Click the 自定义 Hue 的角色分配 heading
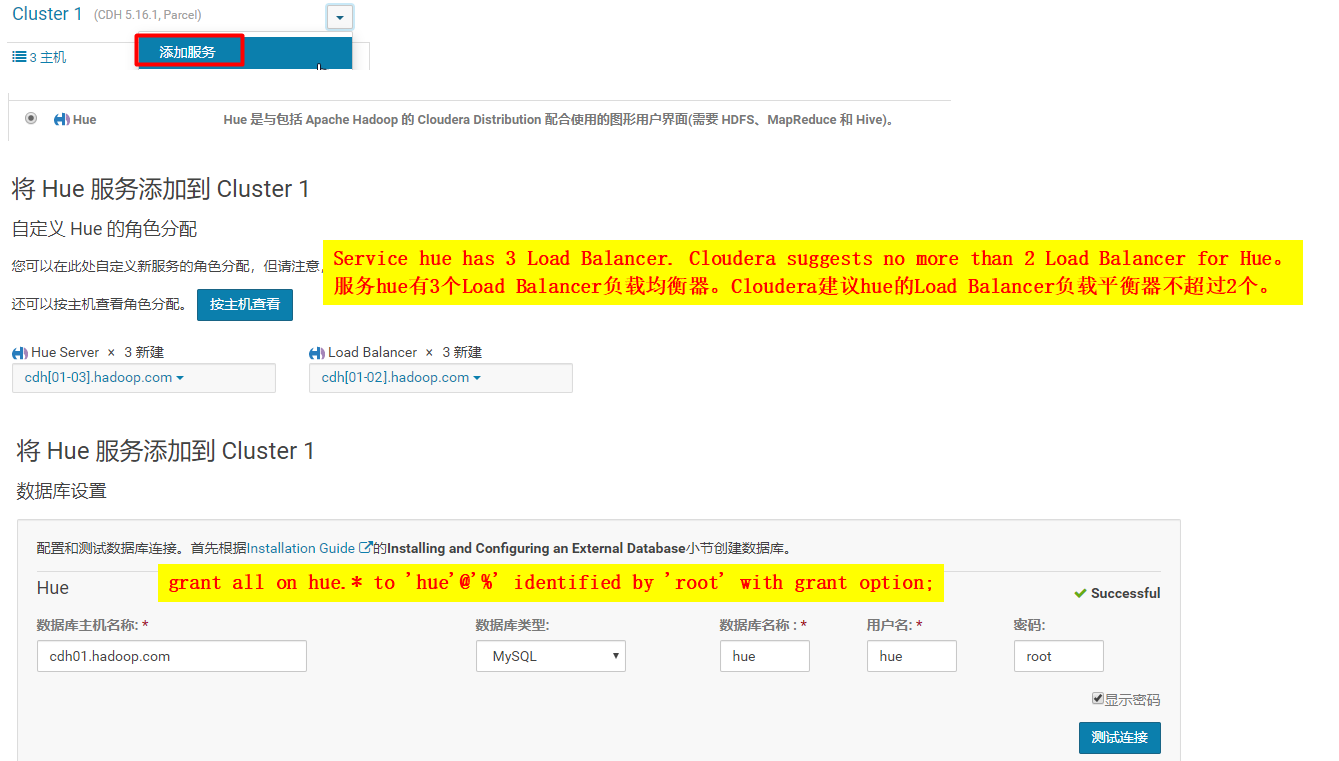This screenshot has height=761, width=1339. 104,229
